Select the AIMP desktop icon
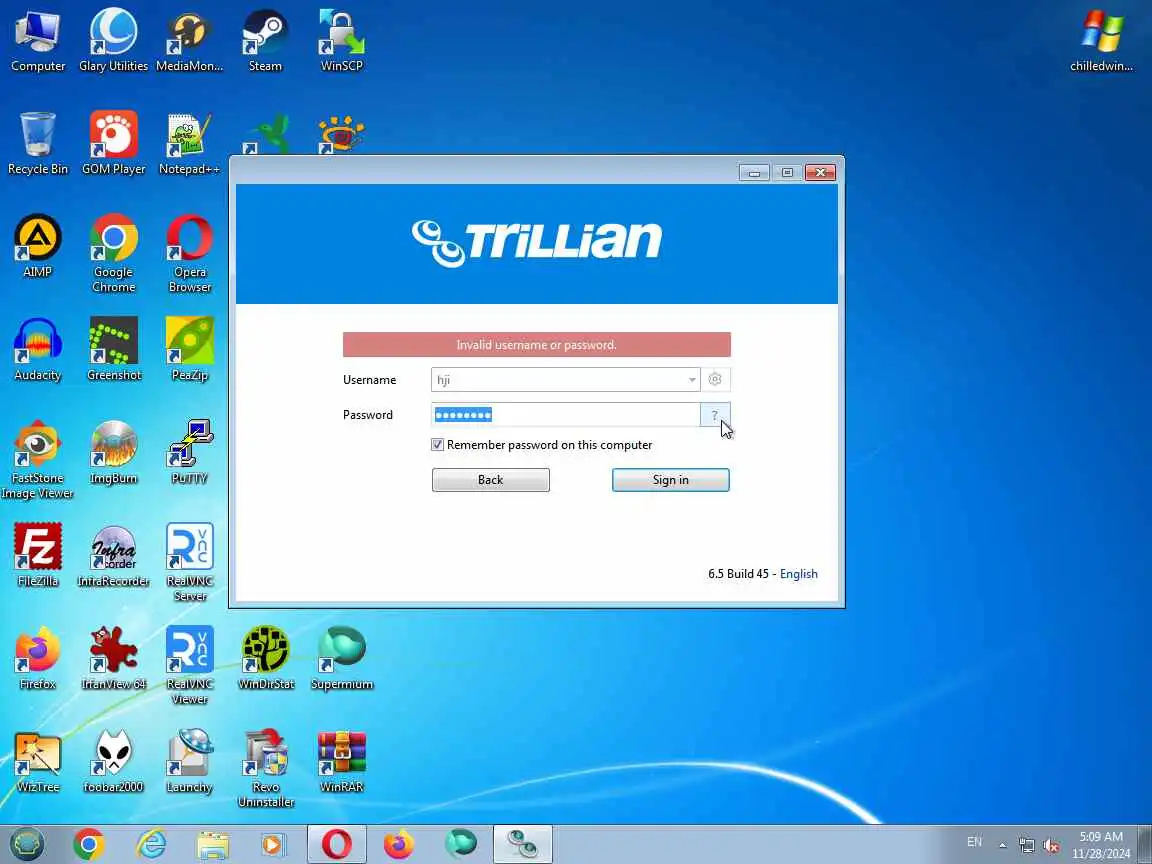This screenshot has height=864, width=1152. [x=37, y=246]
